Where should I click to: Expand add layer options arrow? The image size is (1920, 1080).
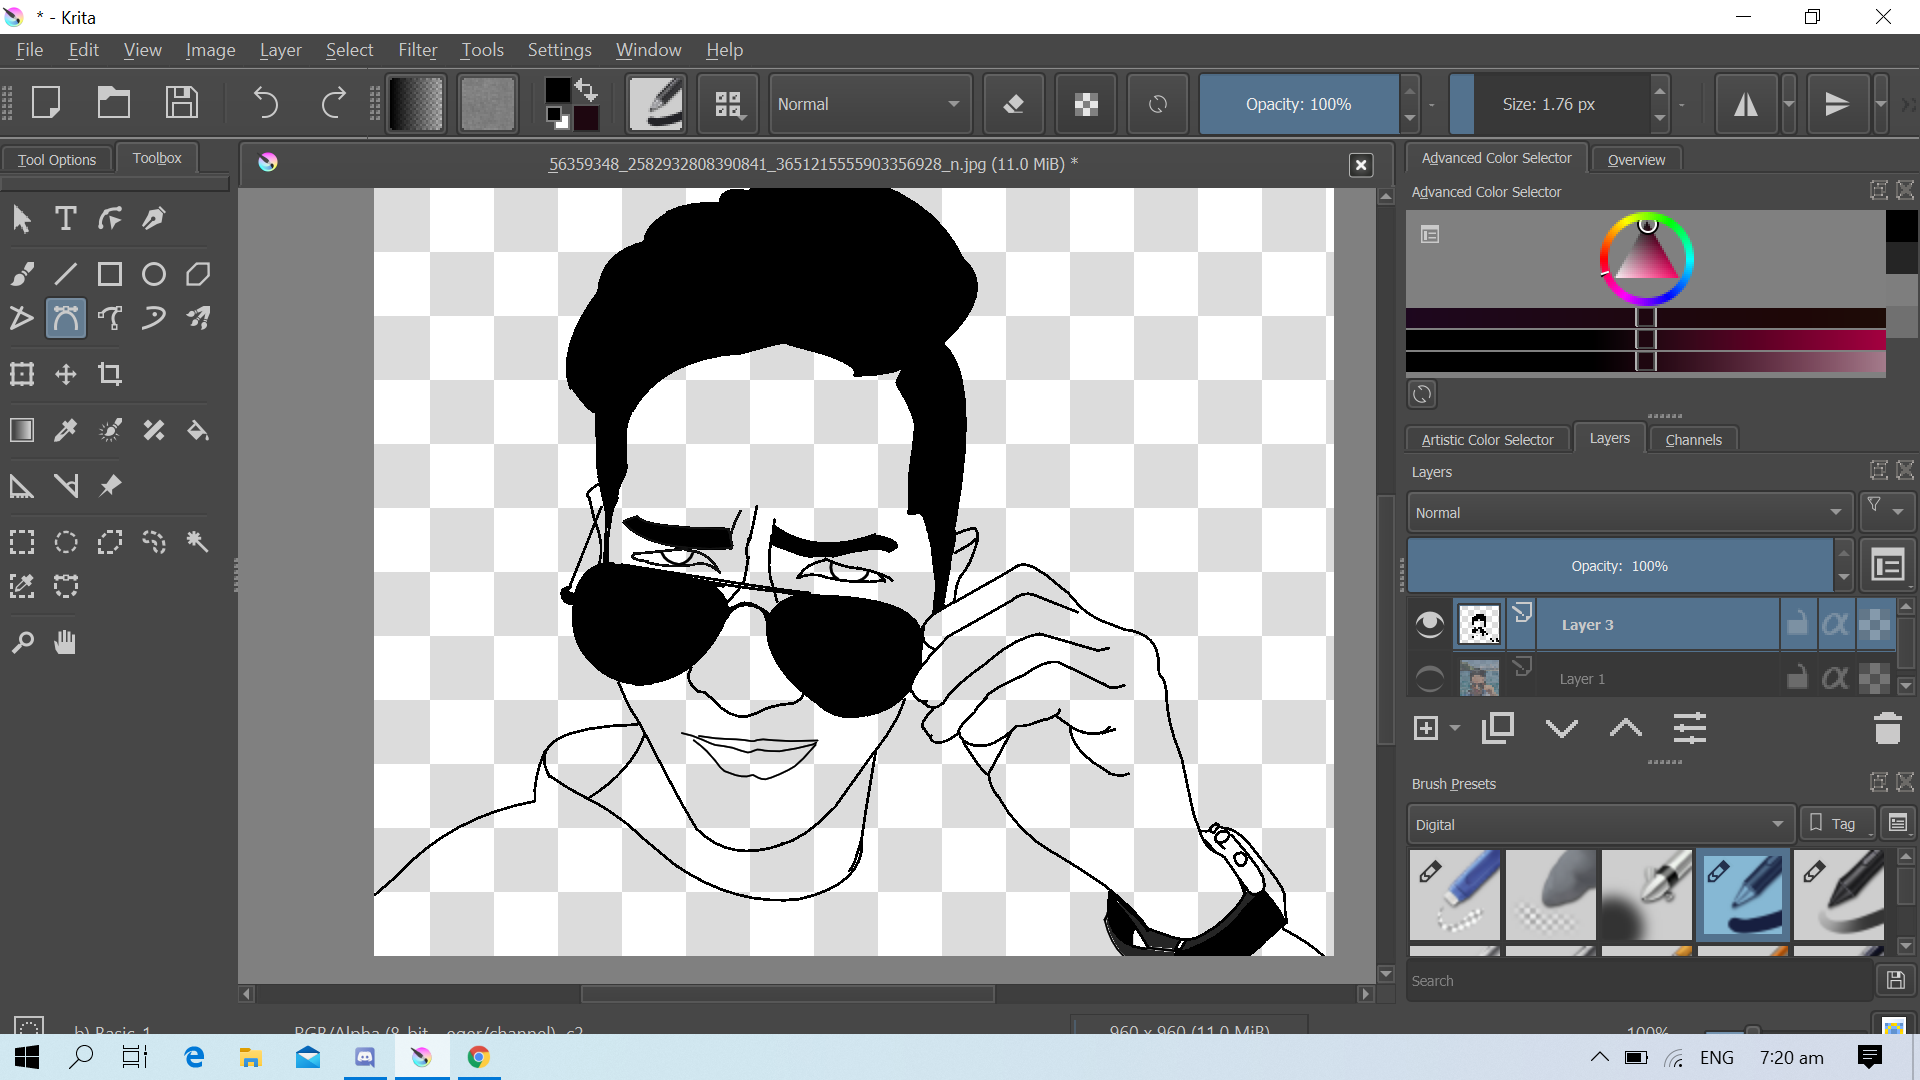click(x=1455, y=728)
